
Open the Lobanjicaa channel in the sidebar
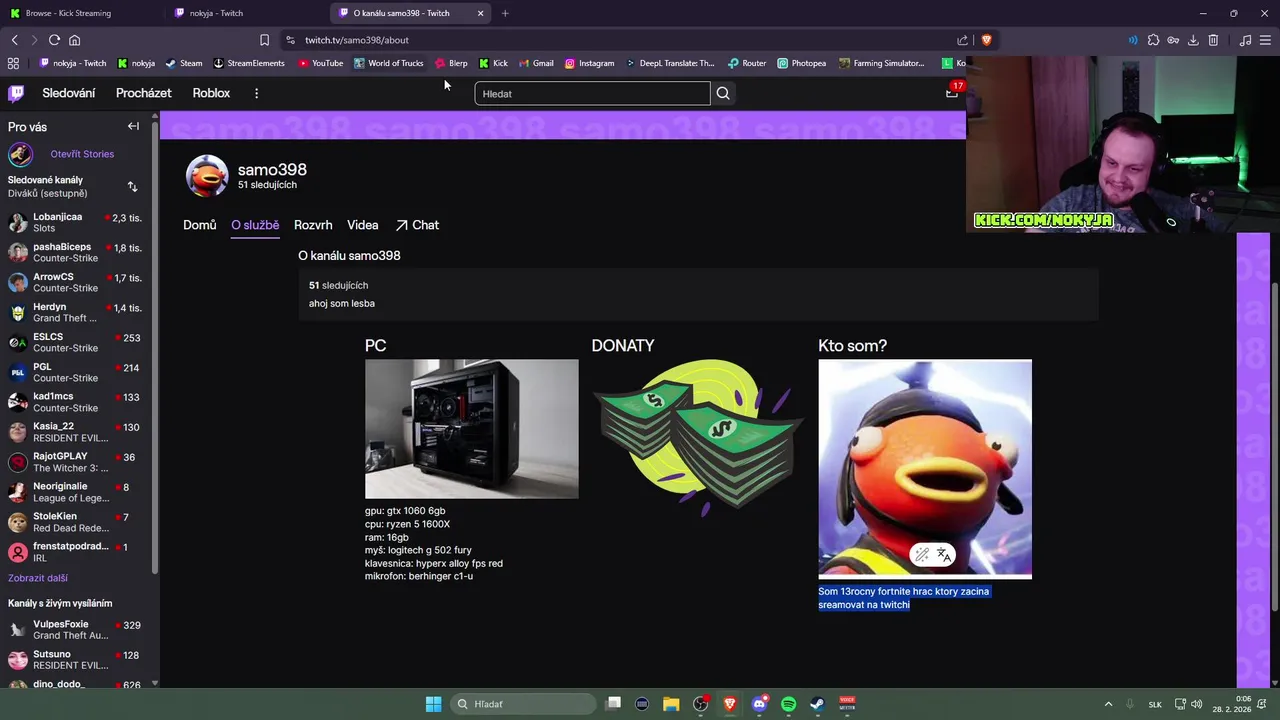click(x=77, y=222)
